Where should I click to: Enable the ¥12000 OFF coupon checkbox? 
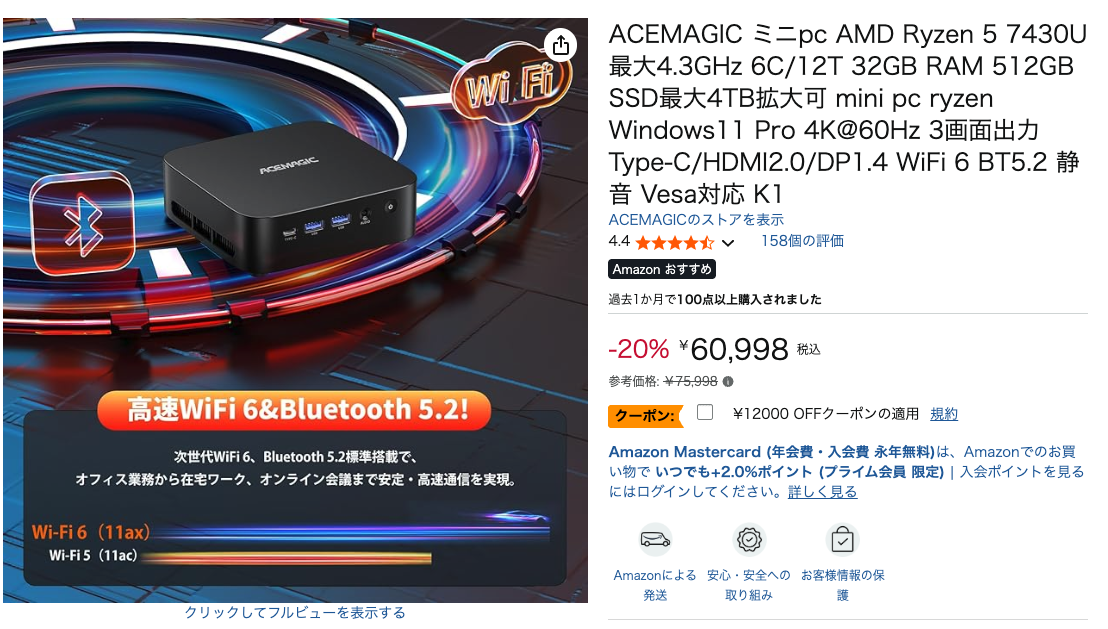point(705,412)
